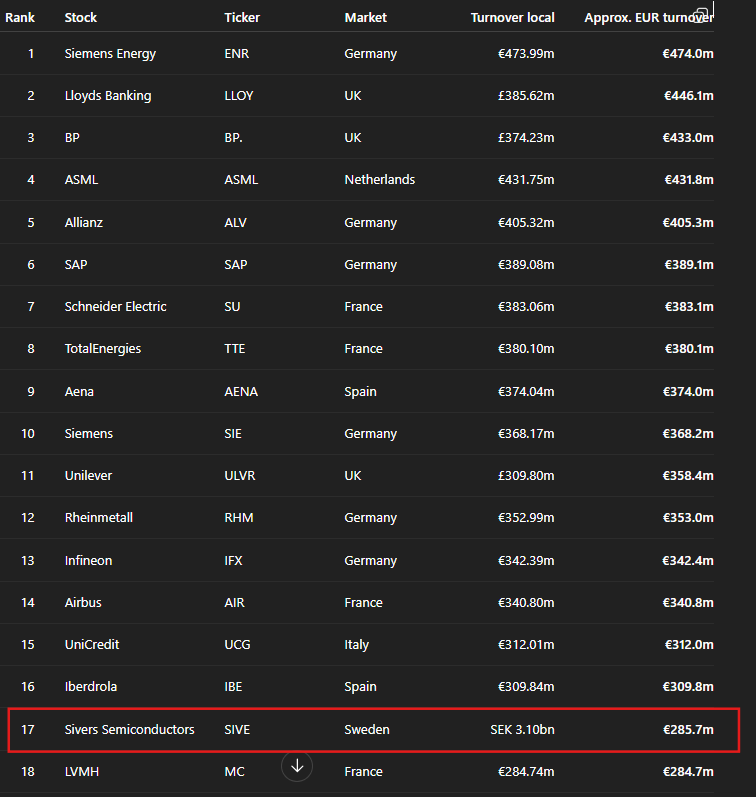Select the €340.8m EUR turnover value
Viewport: 756px width, 797px height.
[x=688, y=603]
